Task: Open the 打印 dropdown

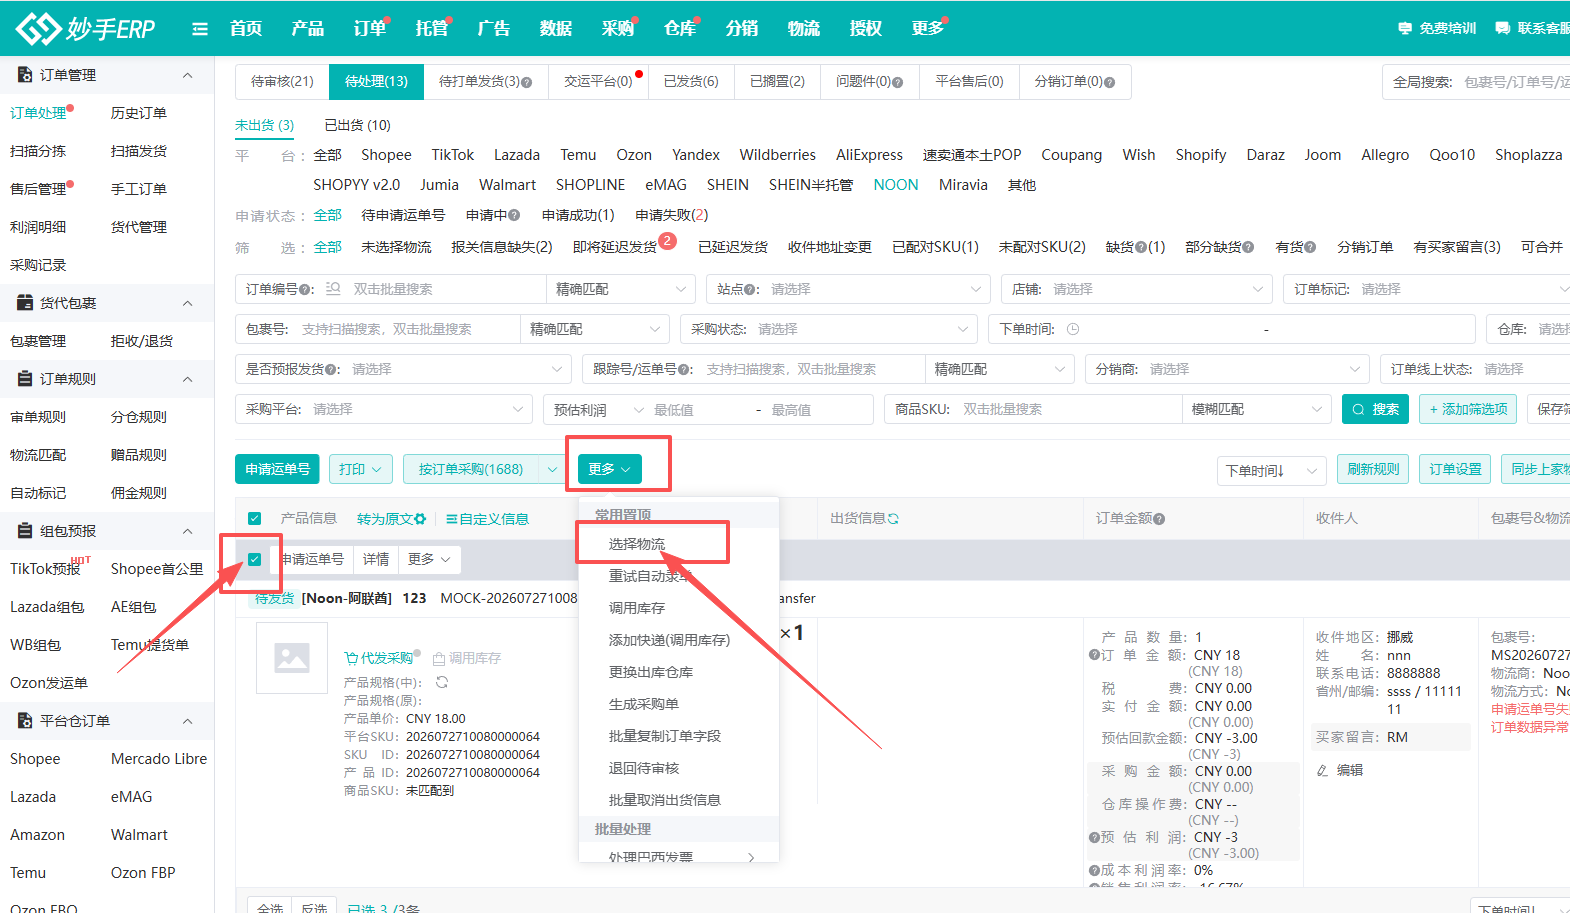Action: click(360, 469)
